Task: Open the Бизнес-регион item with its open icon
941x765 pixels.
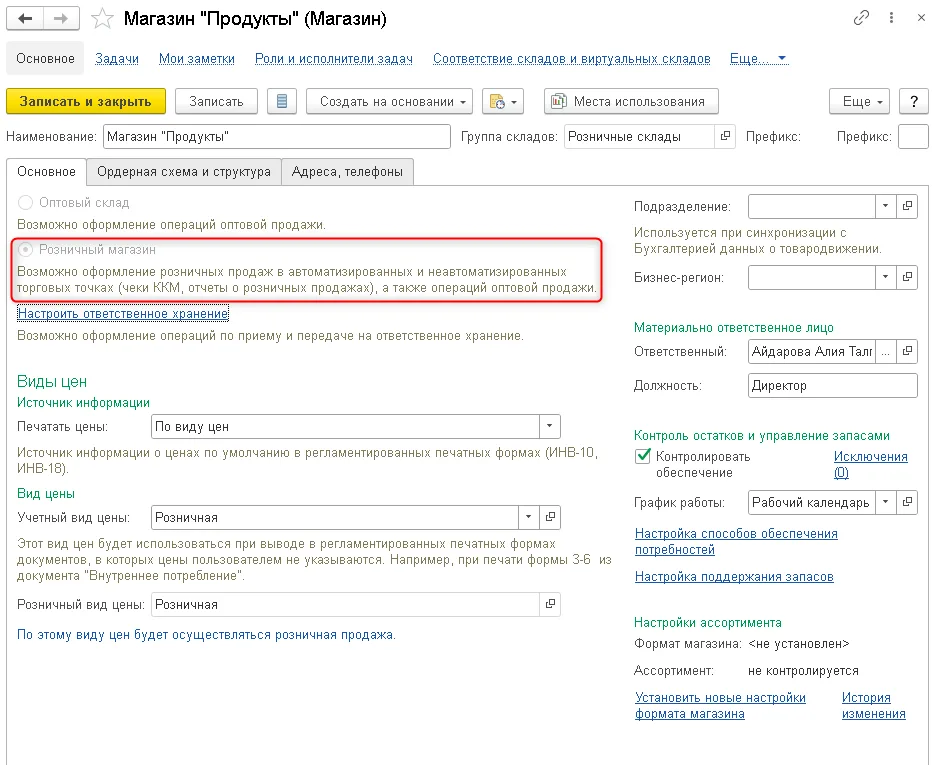Action: [x=907, y=277]
